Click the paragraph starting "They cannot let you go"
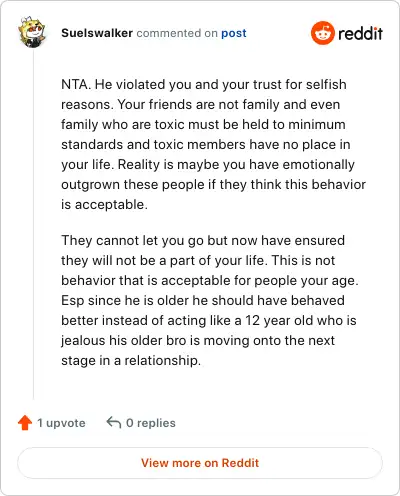The width and height of the screenshot is (400, 496). (x=210, y=300)
